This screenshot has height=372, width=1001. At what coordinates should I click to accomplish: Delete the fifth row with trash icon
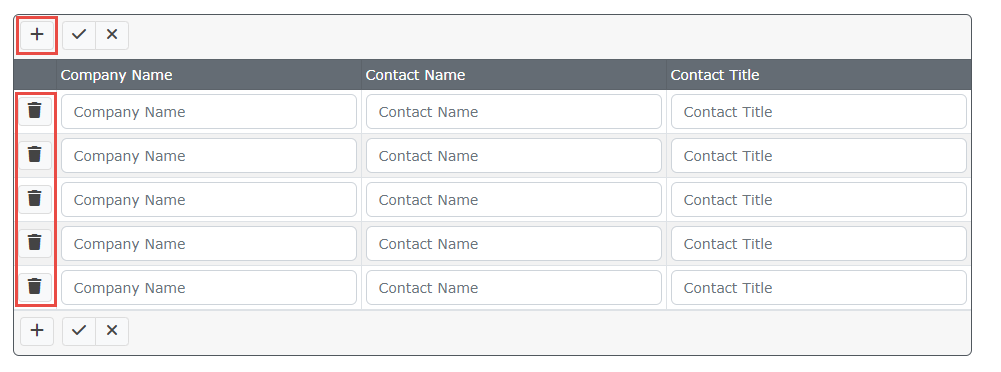point(35,287)
